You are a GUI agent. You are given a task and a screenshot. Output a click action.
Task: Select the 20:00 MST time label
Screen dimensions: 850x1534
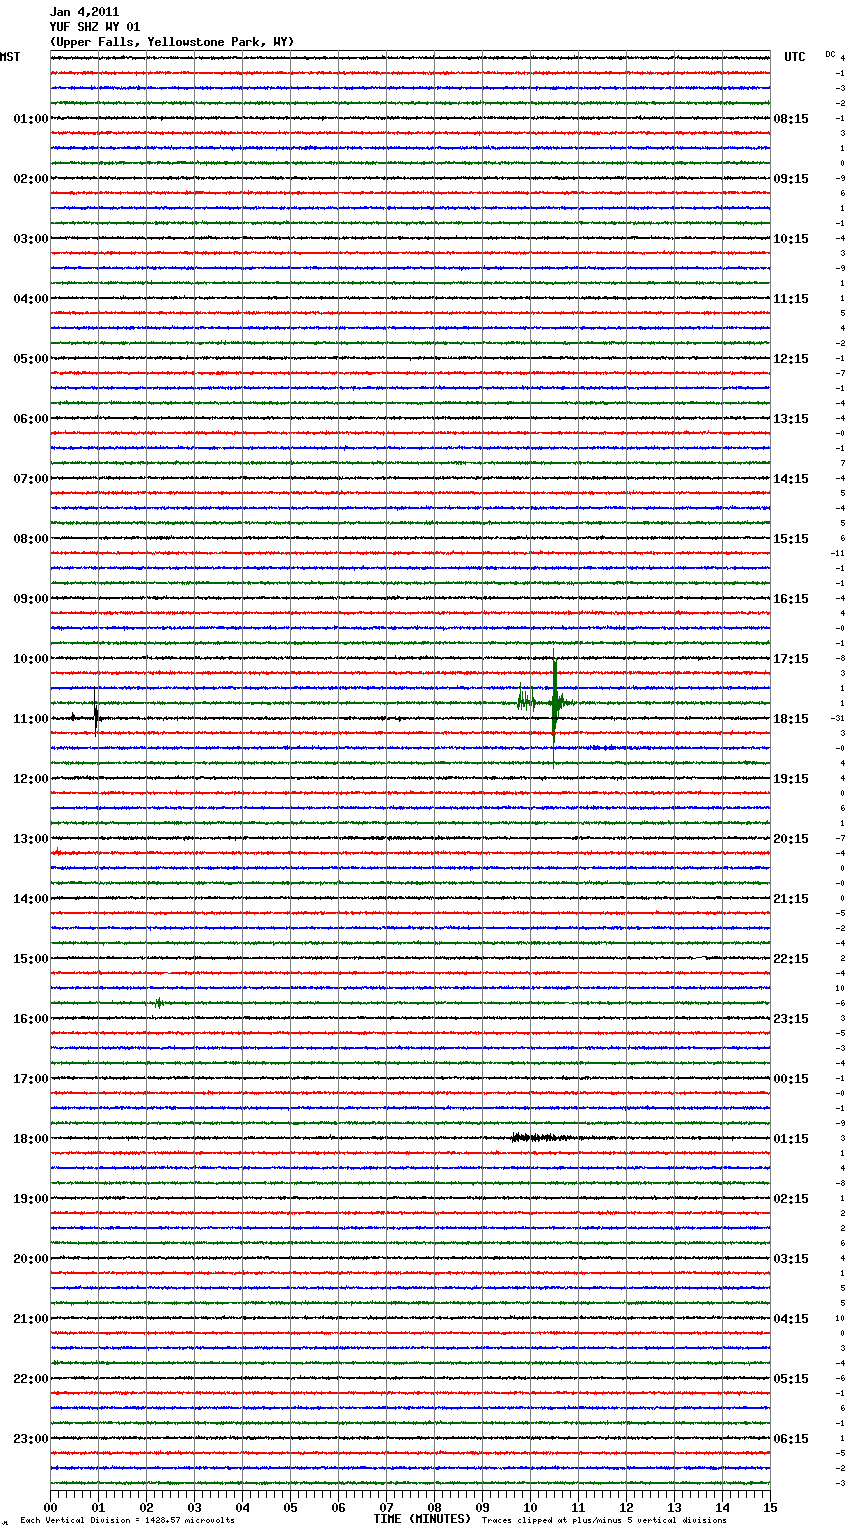(31, 1259)
